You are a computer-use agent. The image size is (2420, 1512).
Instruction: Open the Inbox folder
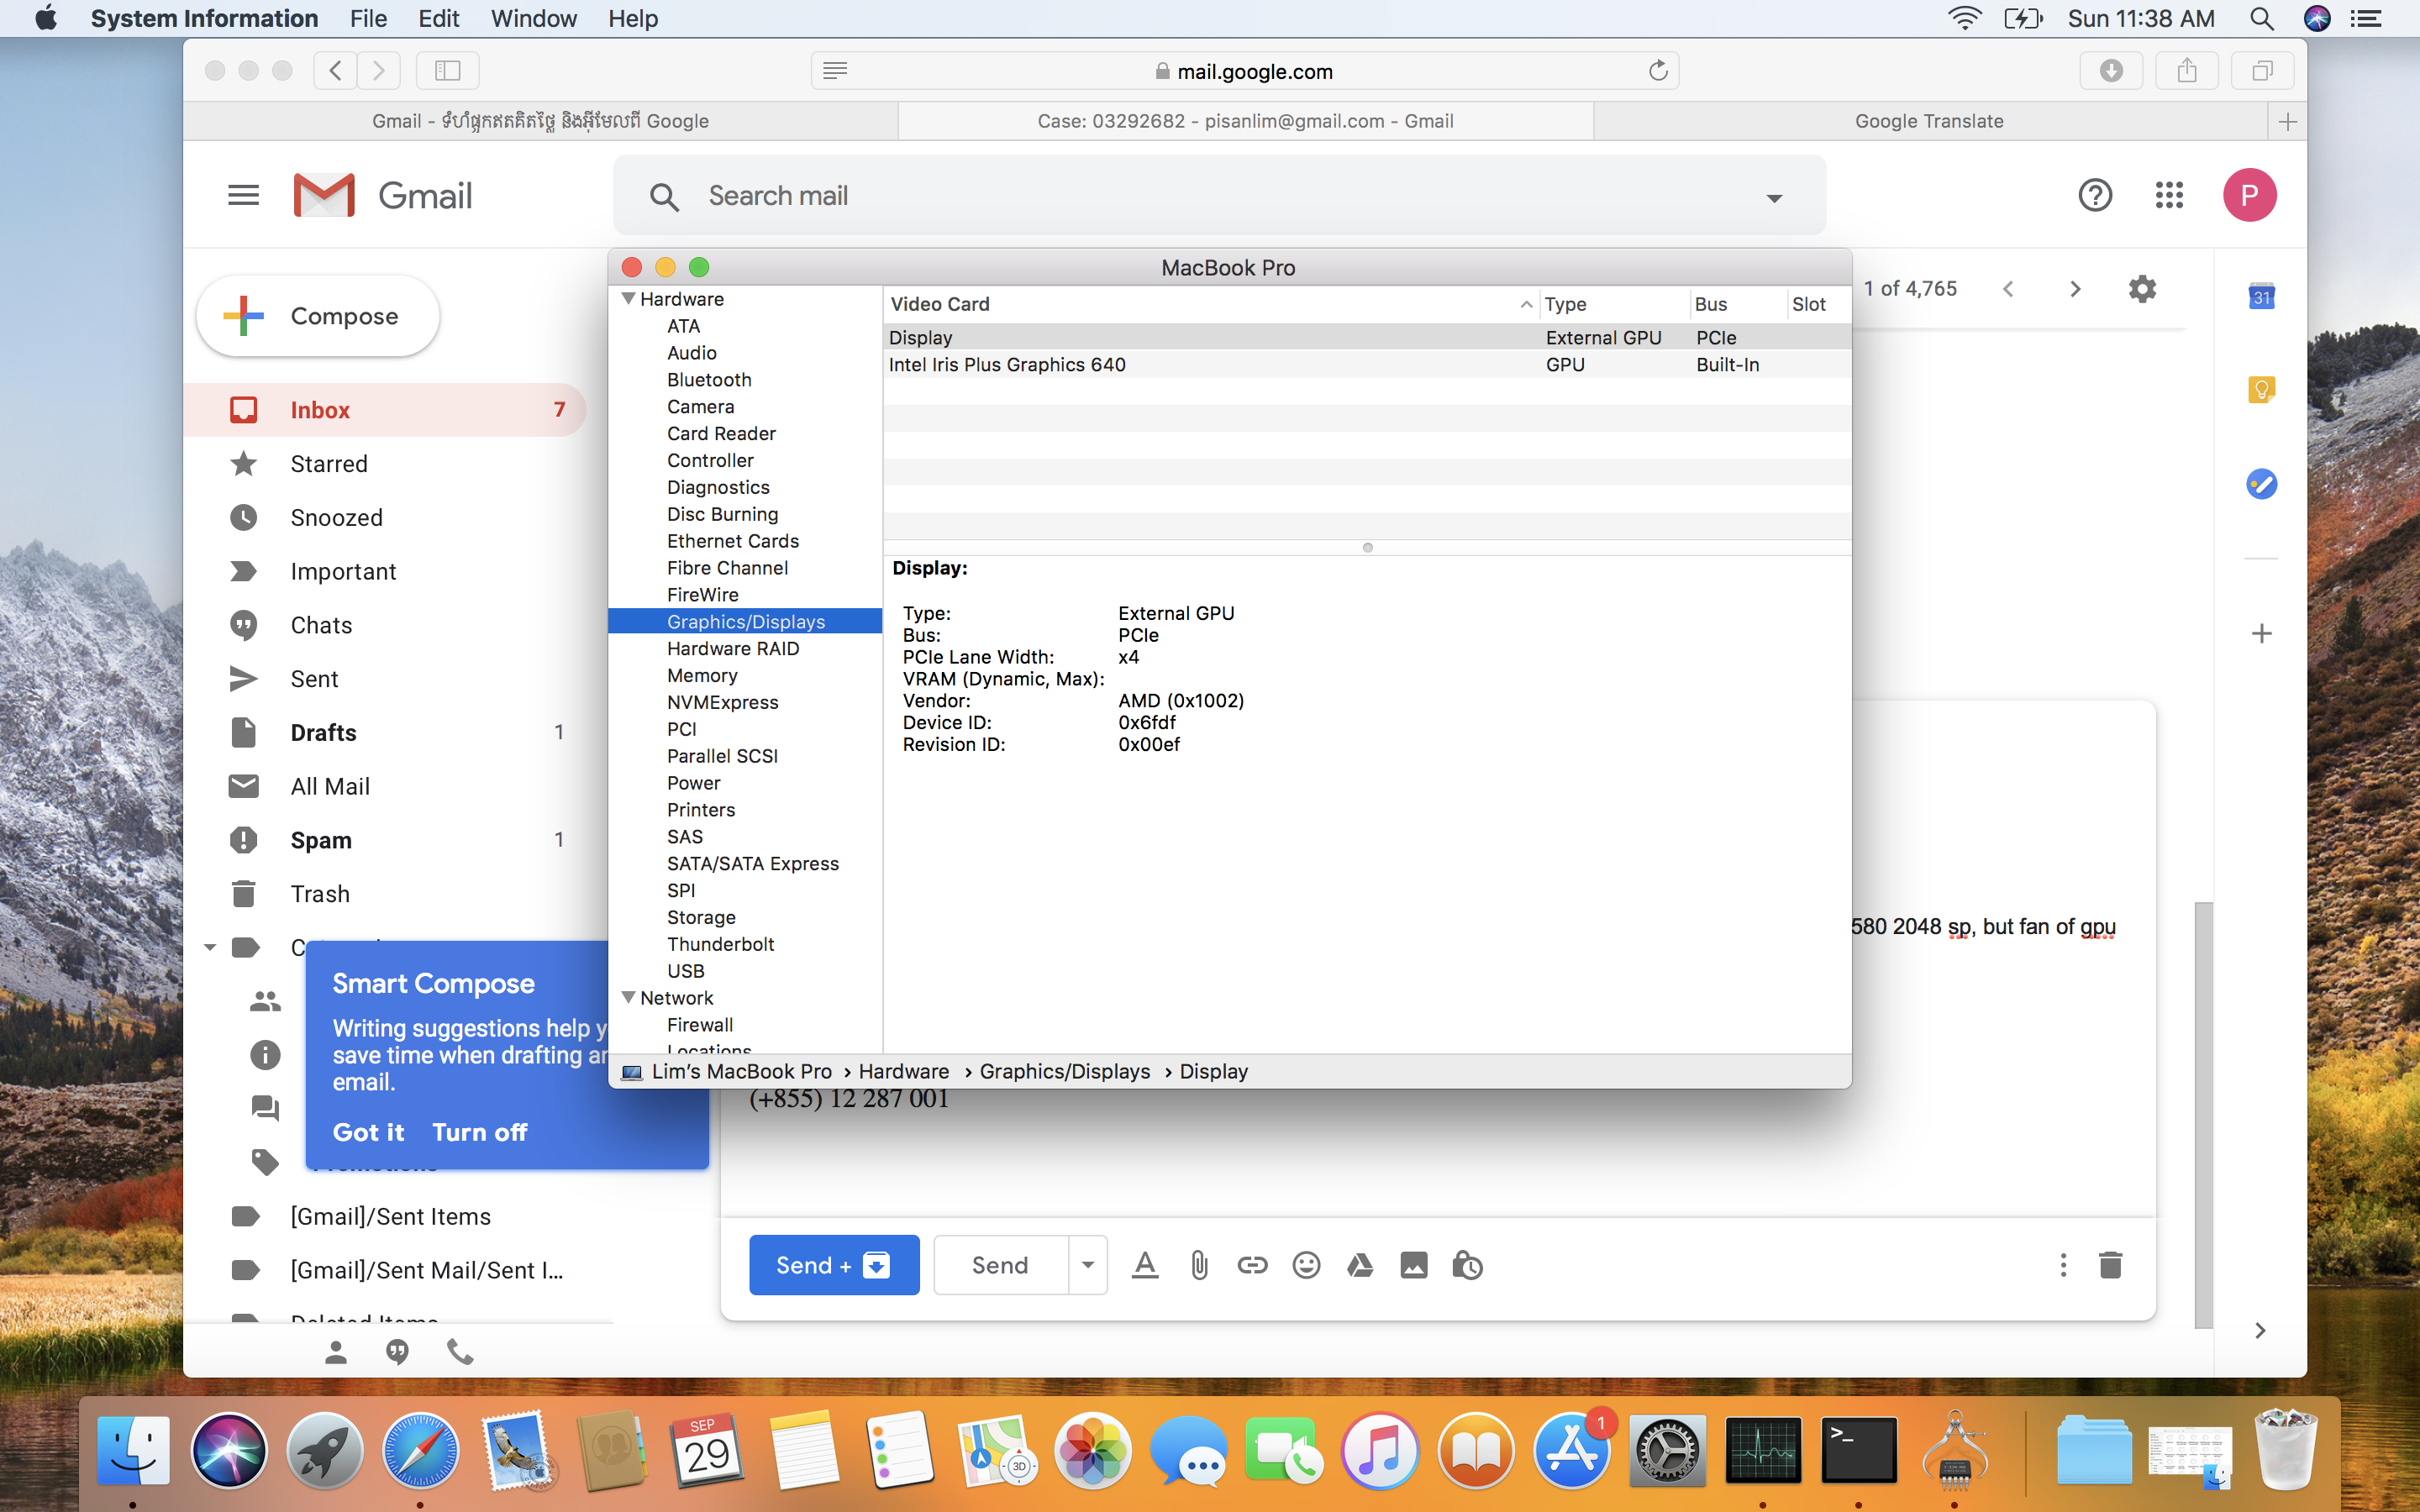(385, 410)
